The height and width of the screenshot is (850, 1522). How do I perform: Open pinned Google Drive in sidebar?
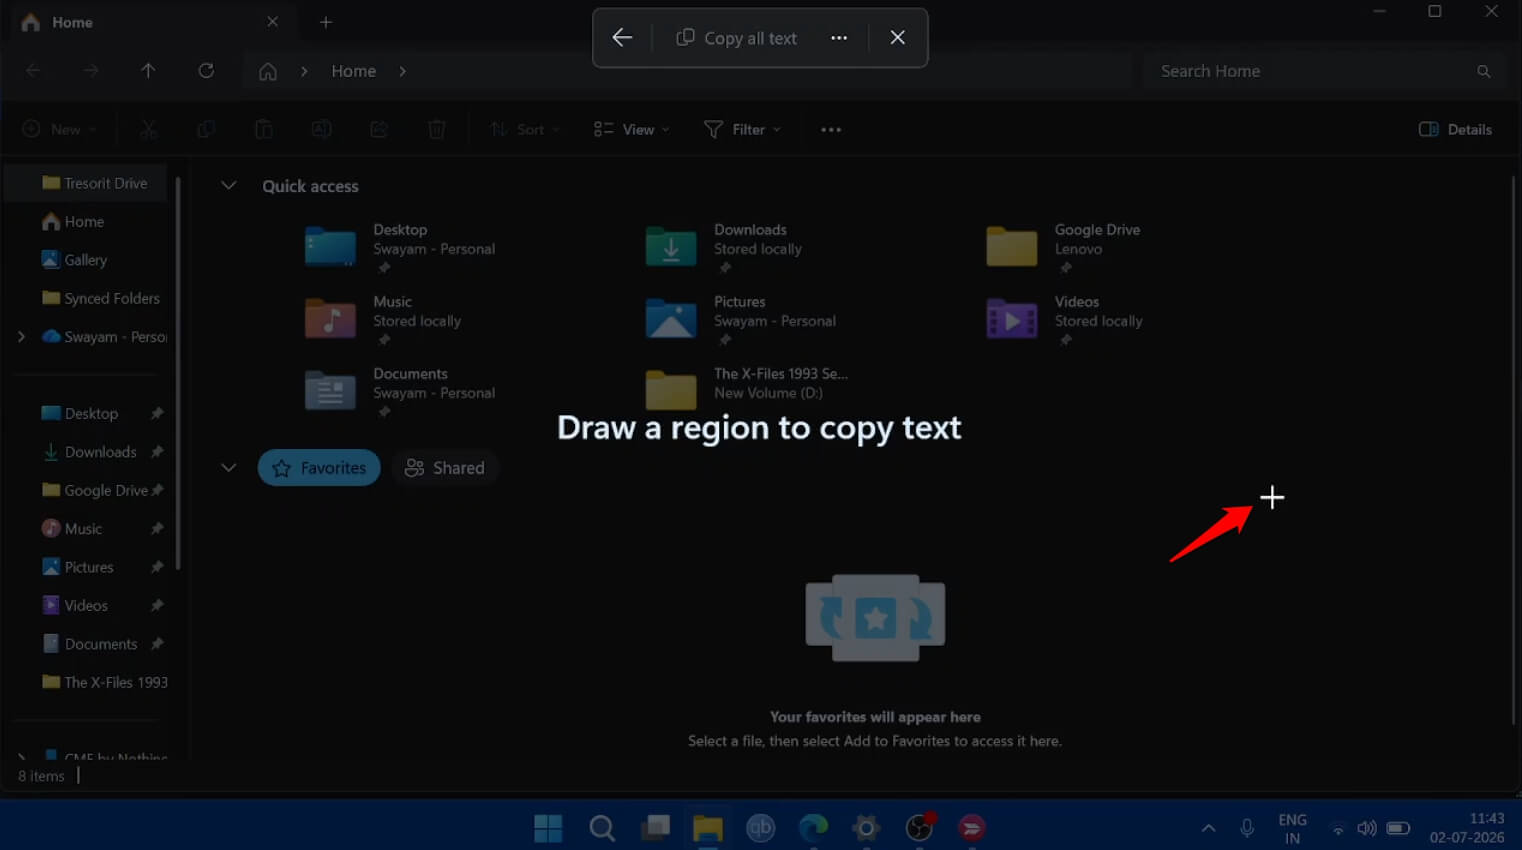[x=95, y=490]
